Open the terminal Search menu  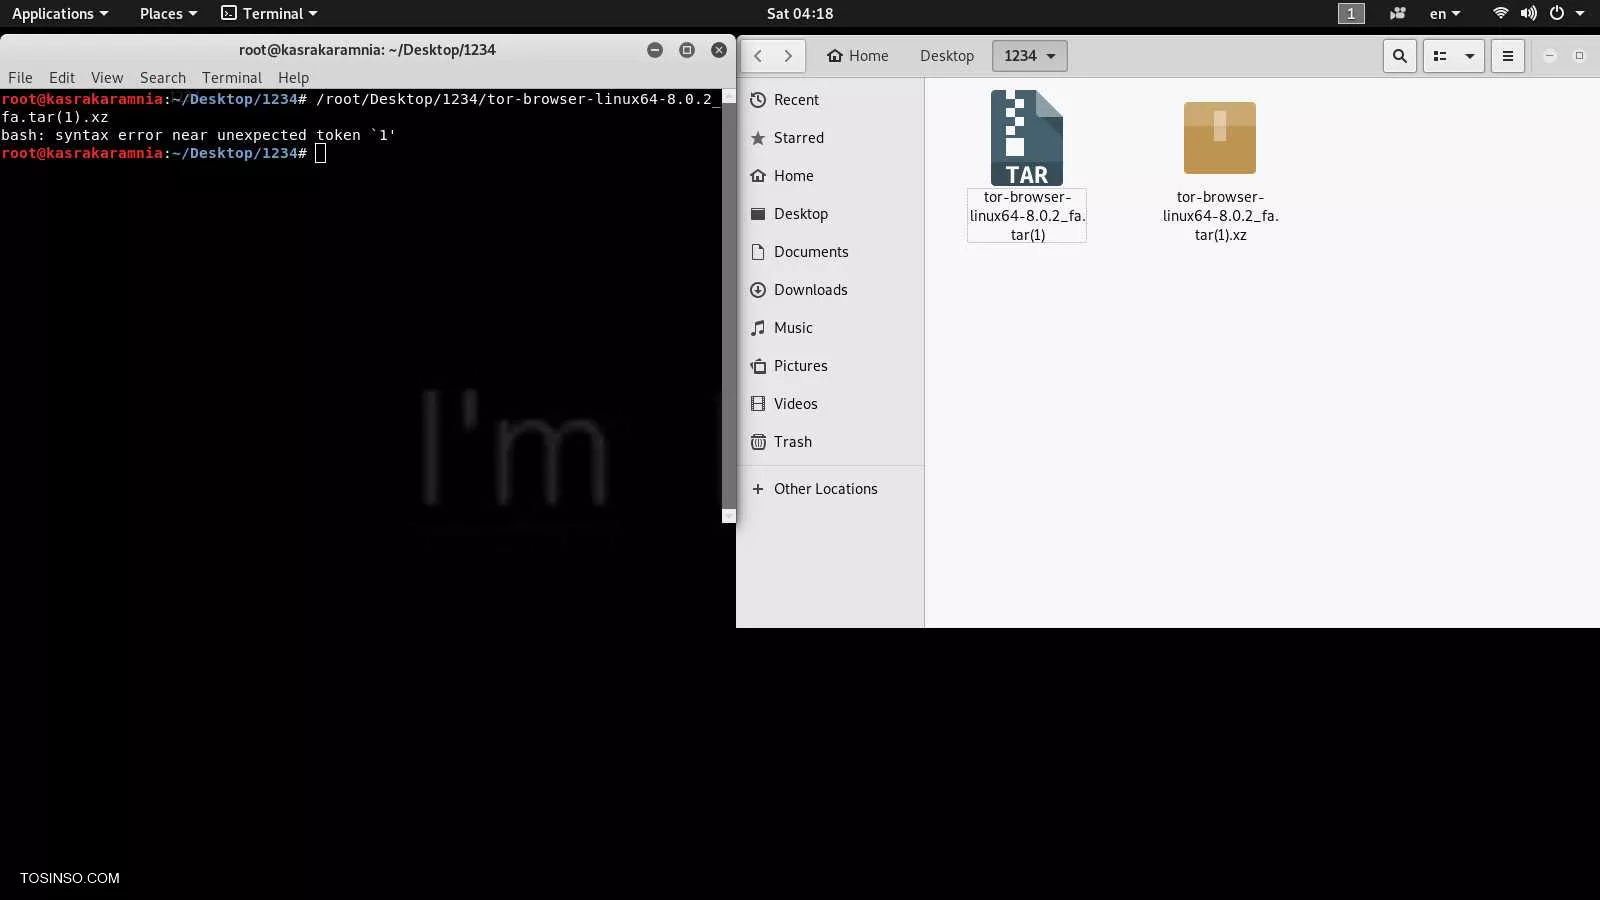pos(162,78)
